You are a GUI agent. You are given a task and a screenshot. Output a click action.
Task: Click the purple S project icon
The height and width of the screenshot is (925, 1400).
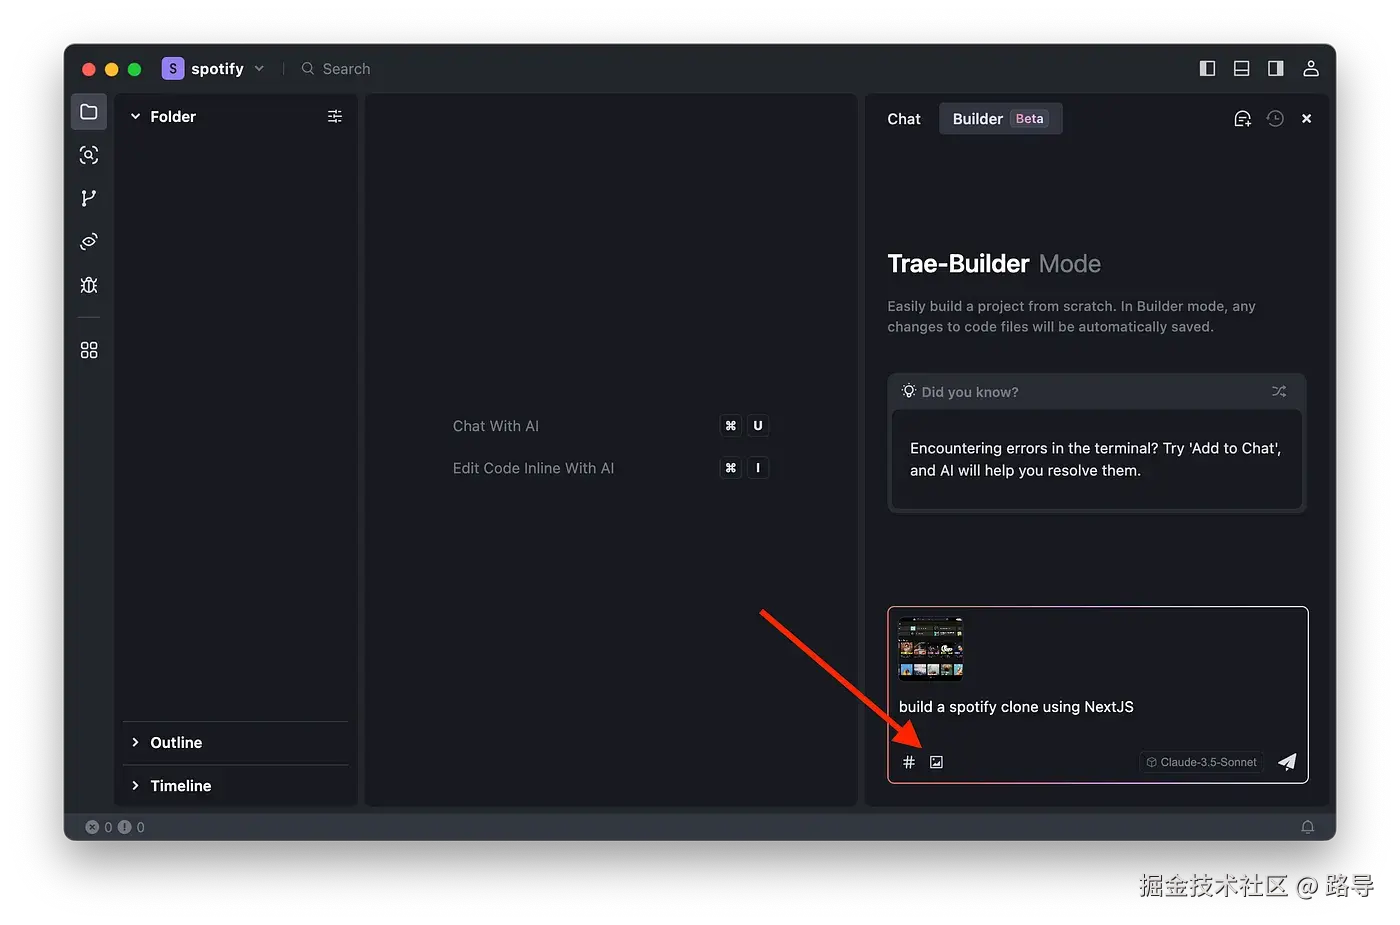click(173, 68)
